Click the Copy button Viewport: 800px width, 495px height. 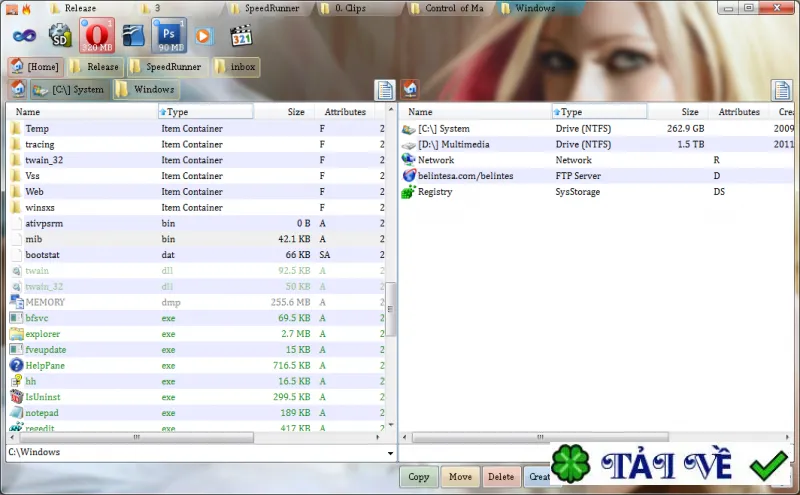pos(418,477)
